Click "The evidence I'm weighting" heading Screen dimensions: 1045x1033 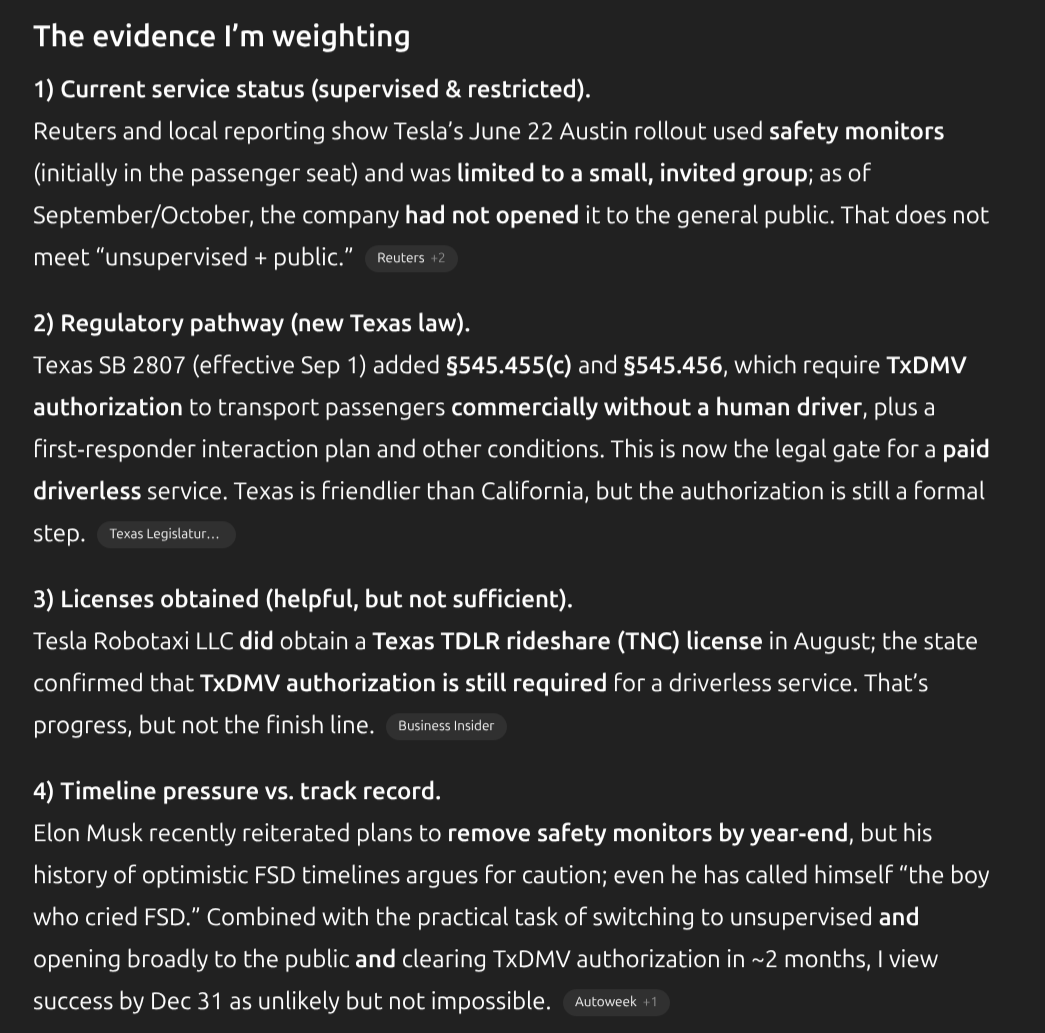(221, 36)
